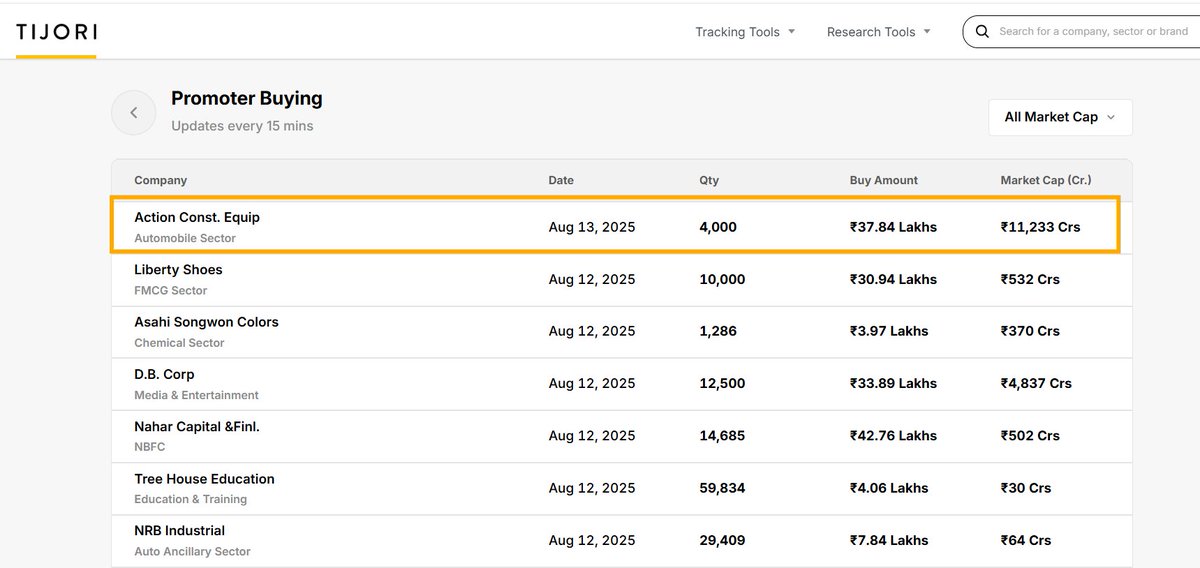Image resolution: width=1200 pixels, height=568 pixels.
Task: Select the 4,000 quantity for Action Const.
Action: point(718,227)
